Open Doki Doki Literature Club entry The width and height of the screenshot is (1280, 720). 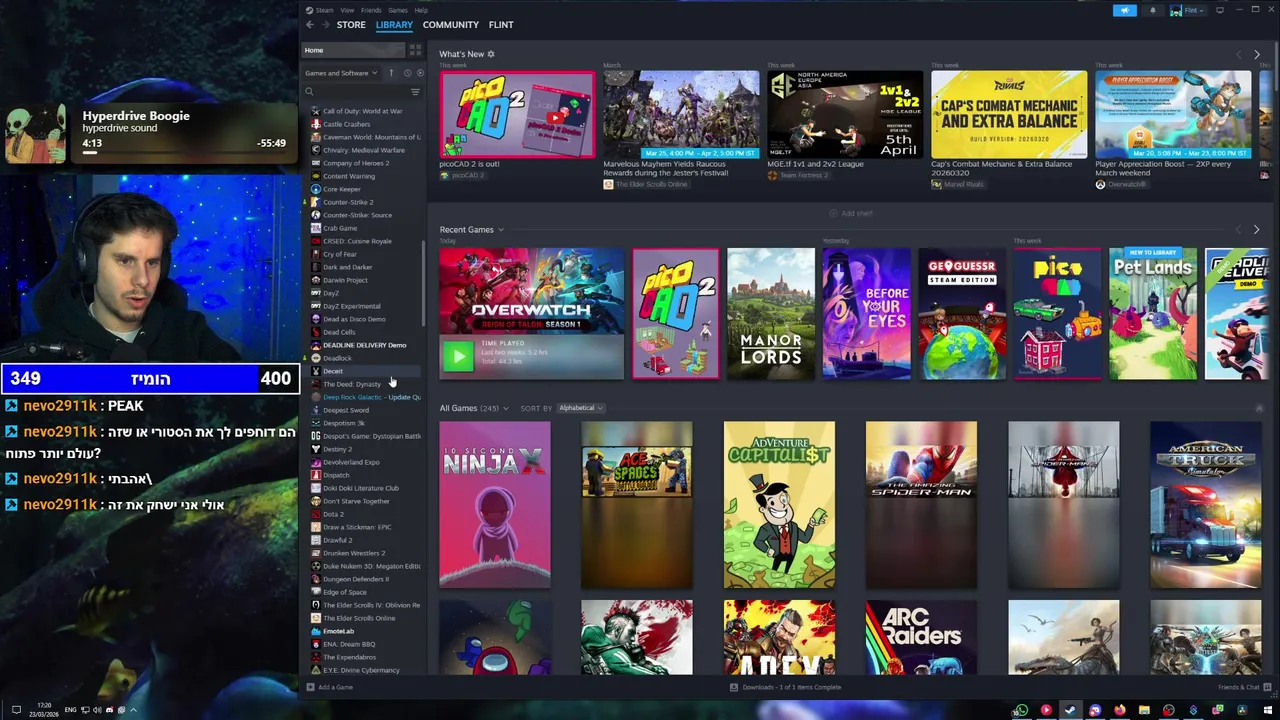pyautogui.click(x=363, y=488)
